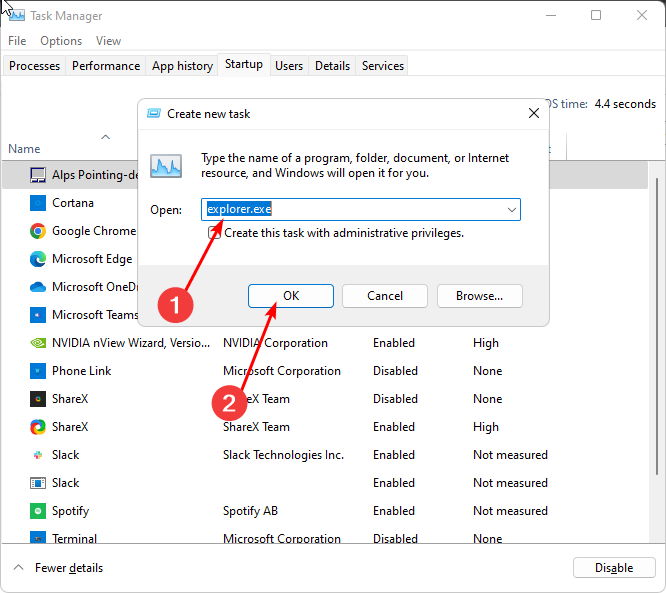Image resolution: width=666 pixels, height=593 pixels.
Task: Open the Options menu
Action: 61,41
